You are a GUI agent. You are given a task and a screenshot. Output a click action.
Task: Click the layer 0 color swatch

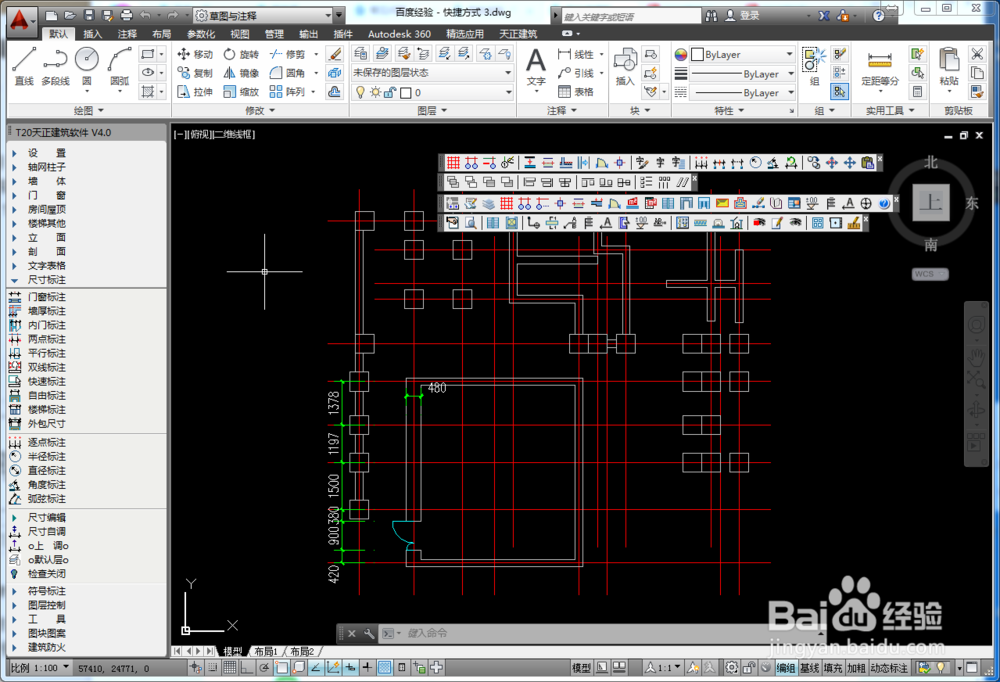coord(406,93)
